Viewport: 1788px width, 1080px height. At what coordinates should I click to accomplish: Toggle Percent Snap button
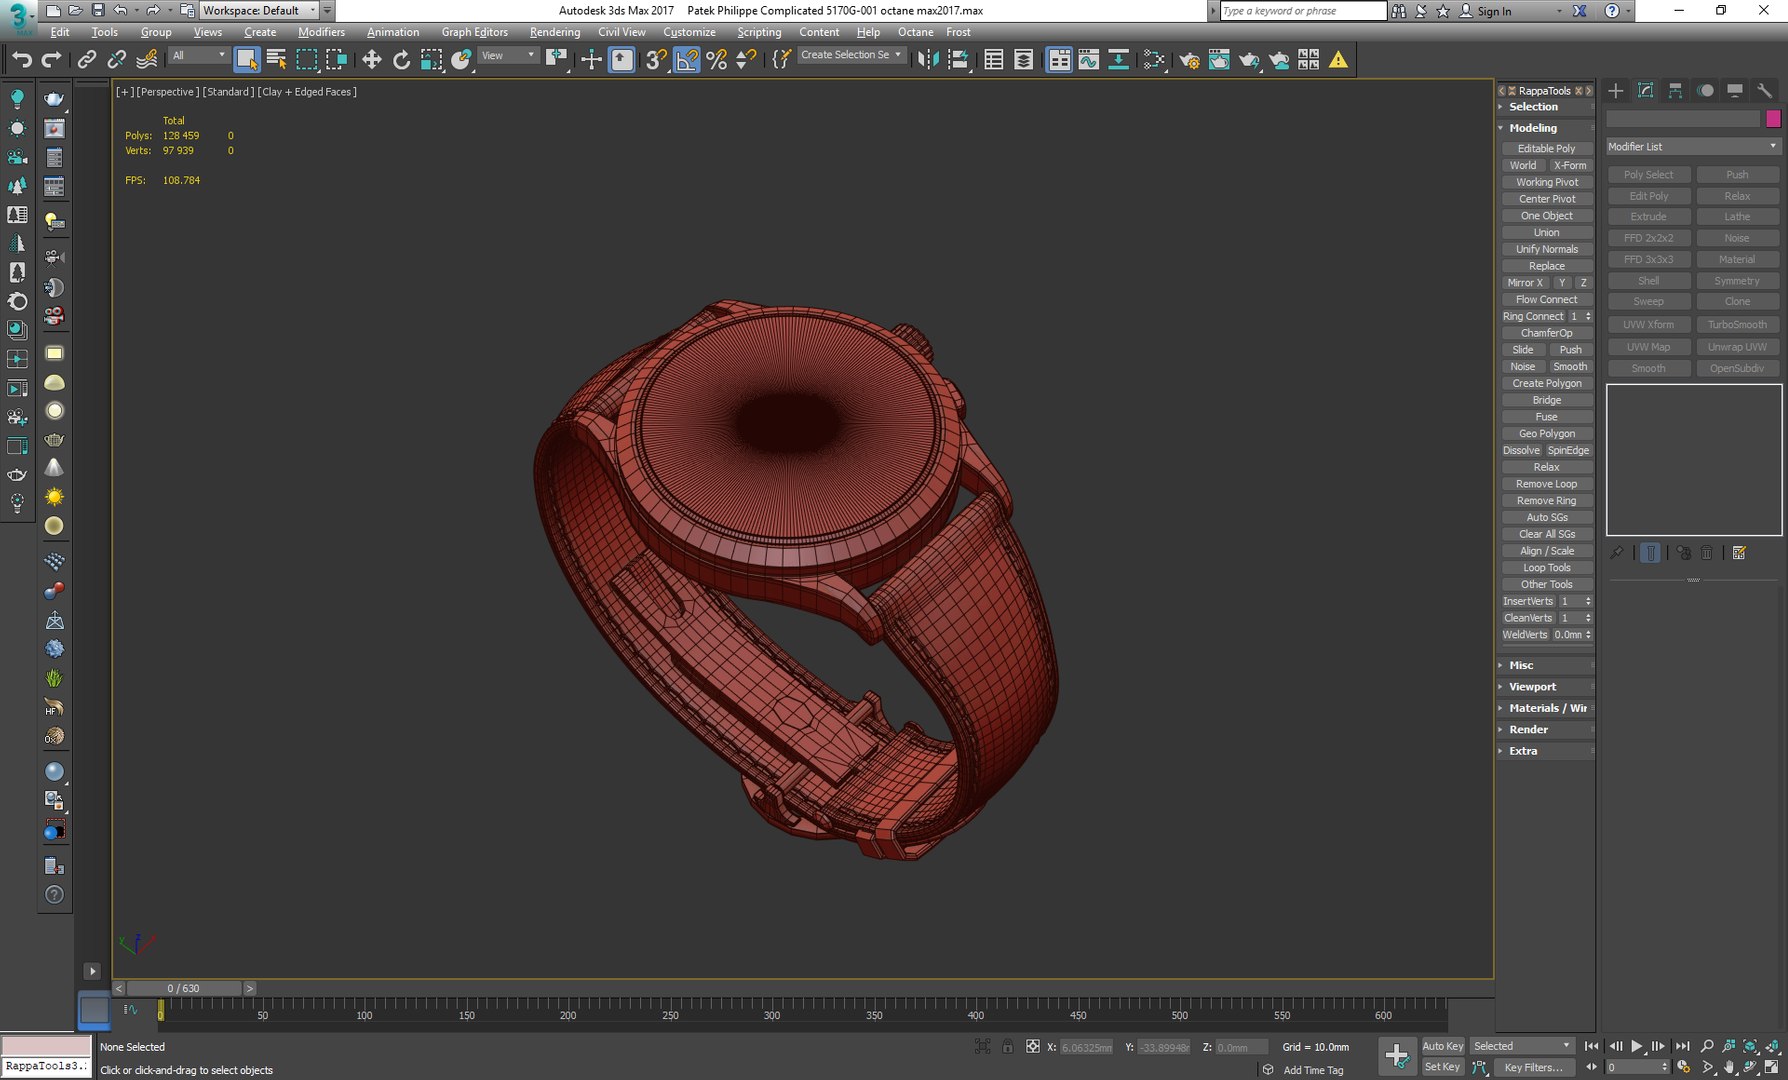tap(716, 60)
